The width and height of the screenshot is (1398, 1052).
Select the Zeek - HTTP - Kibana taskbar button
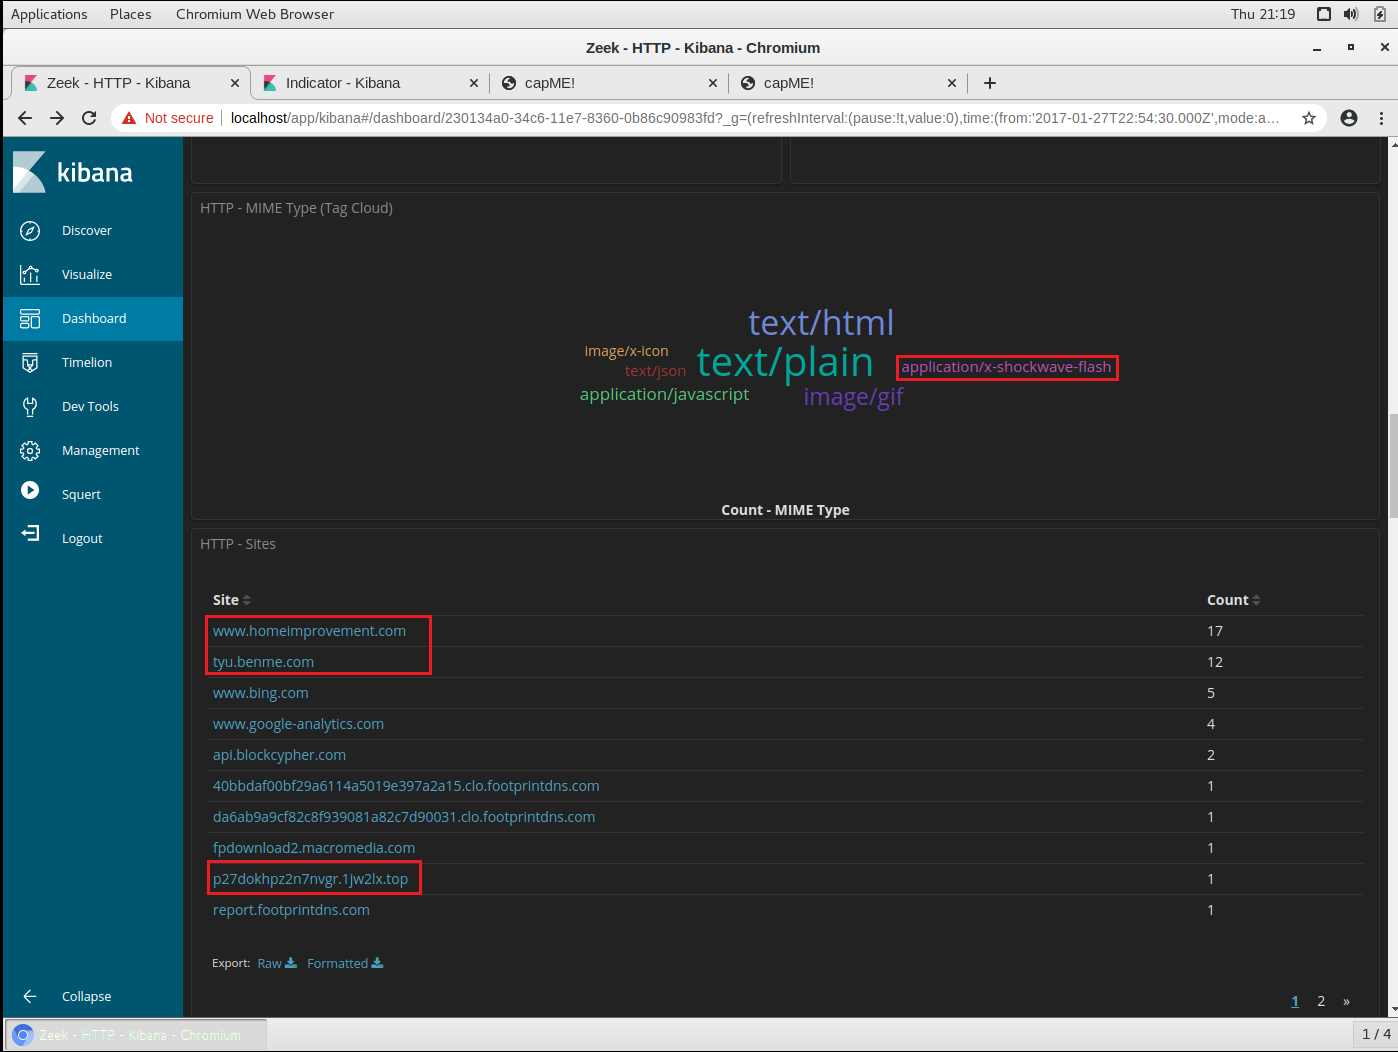pos(137,1035)
